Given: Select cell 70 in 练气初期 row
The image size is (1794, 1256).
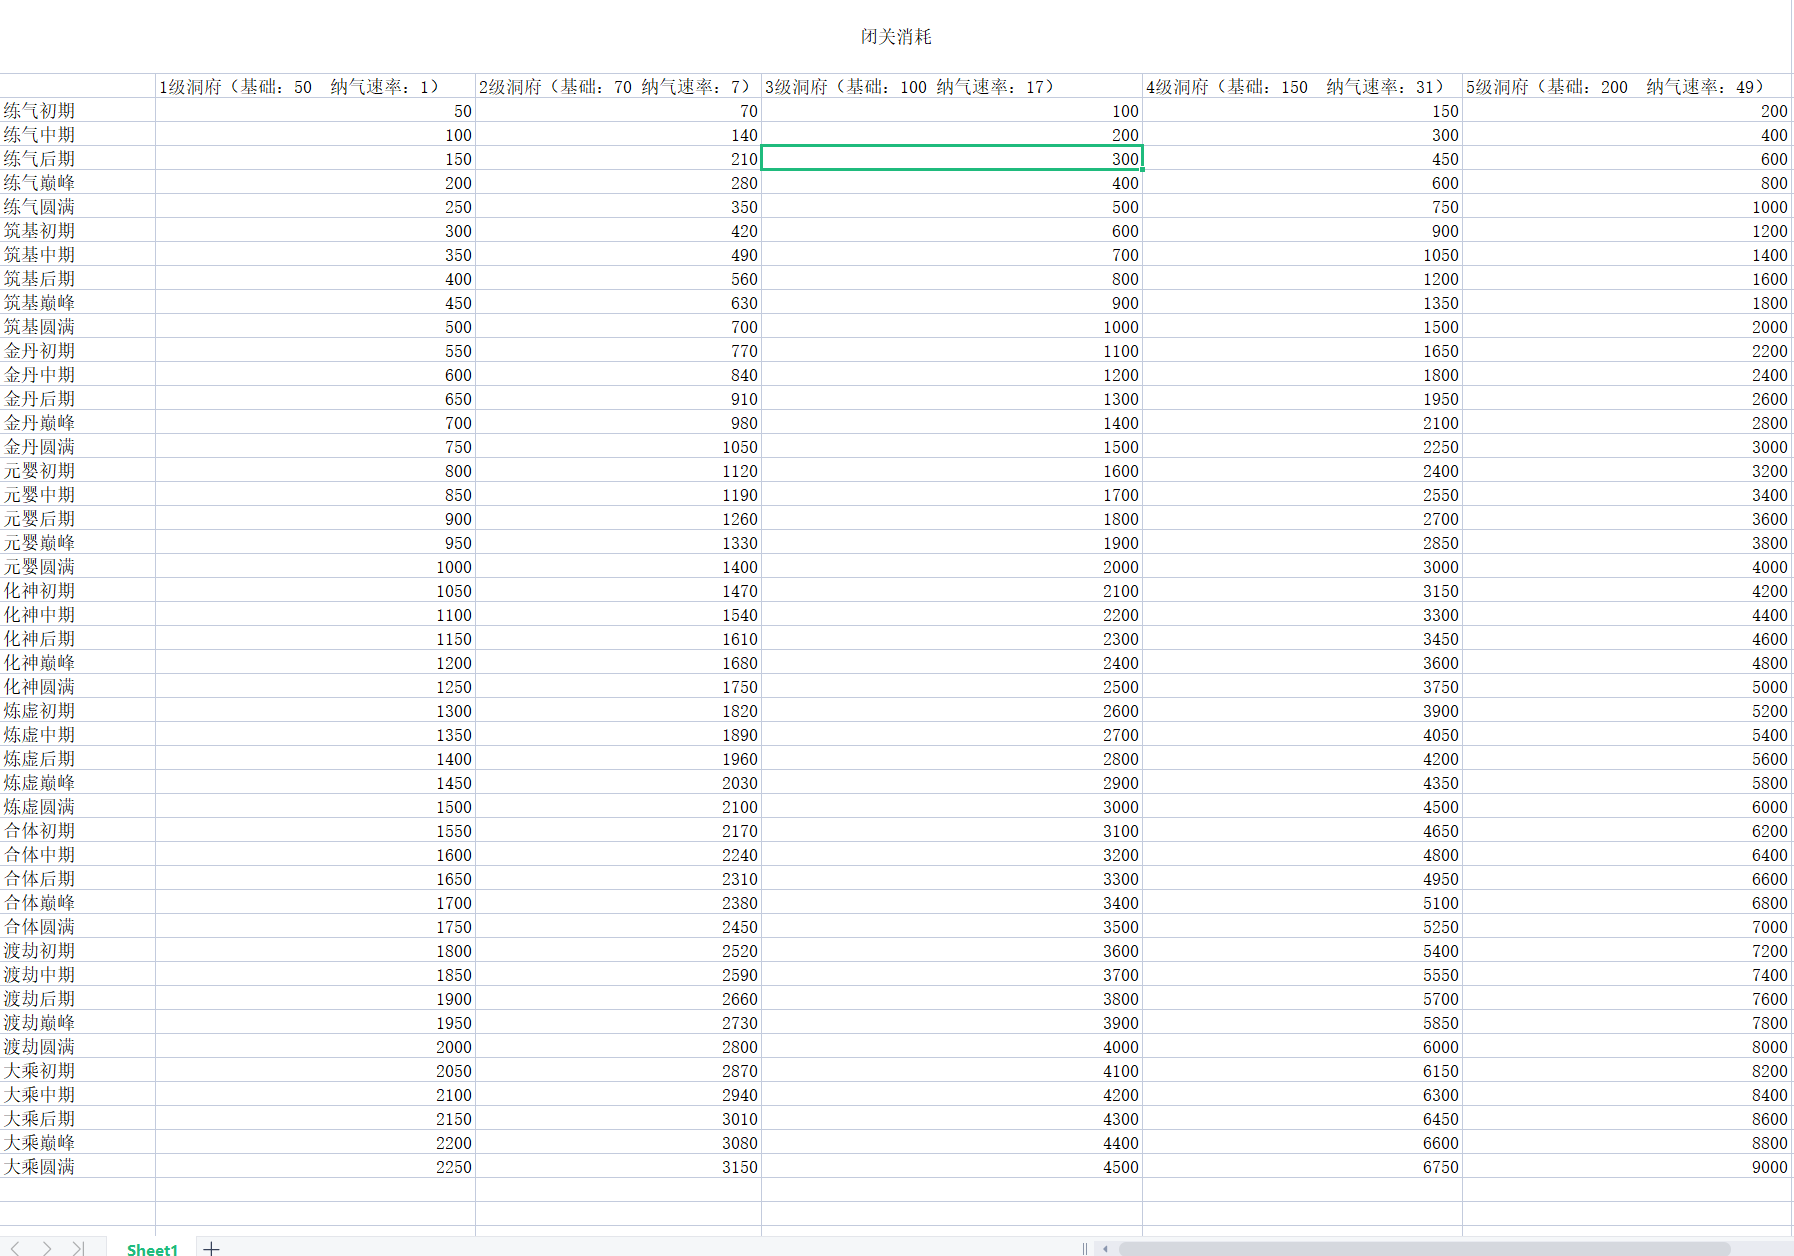Looking at the screenshot, I should coord(618,110).
